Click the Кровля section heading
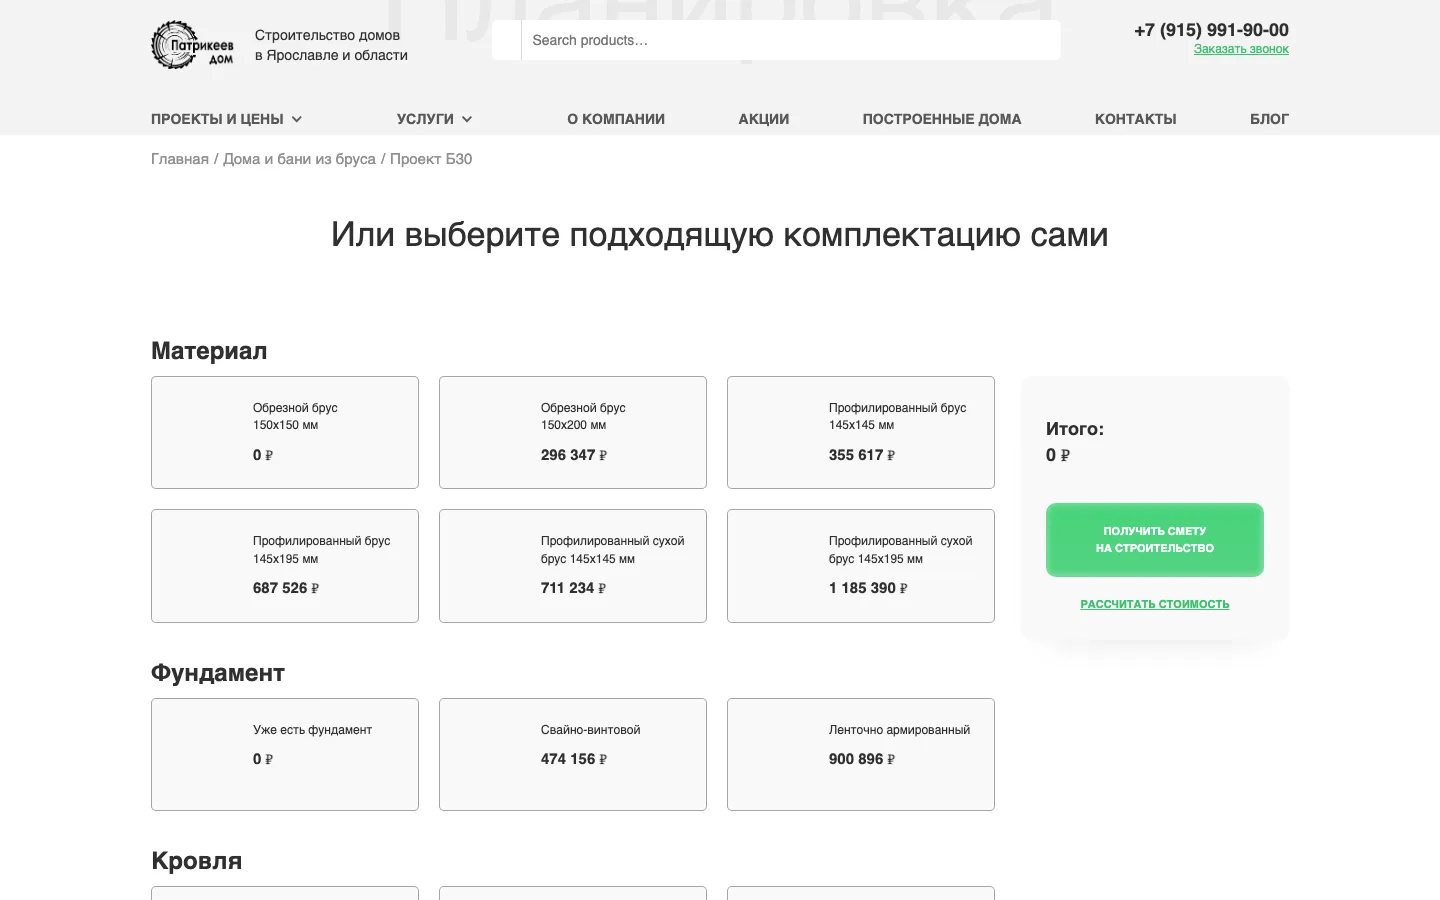This screenshot has height=900, width=1440. click(x=197, y=861)
